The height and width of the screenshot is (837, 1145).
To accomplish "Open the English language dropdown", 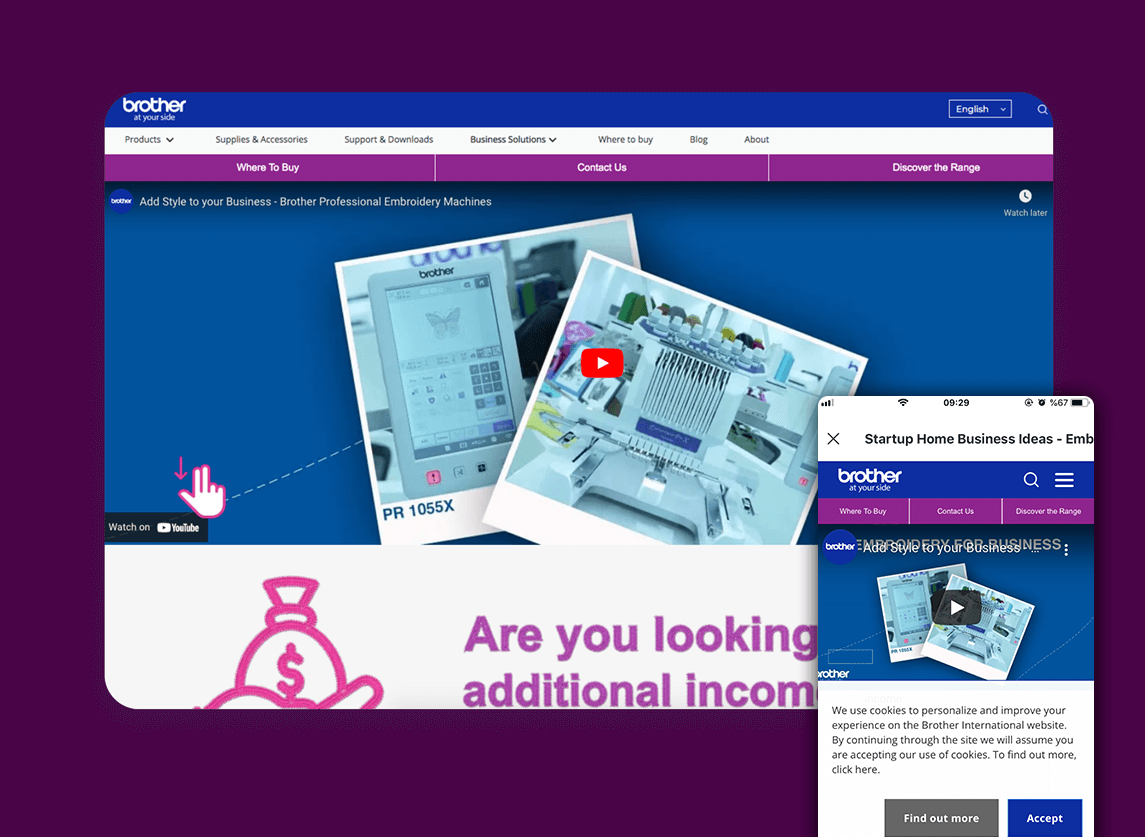I will tap(979, 109).
